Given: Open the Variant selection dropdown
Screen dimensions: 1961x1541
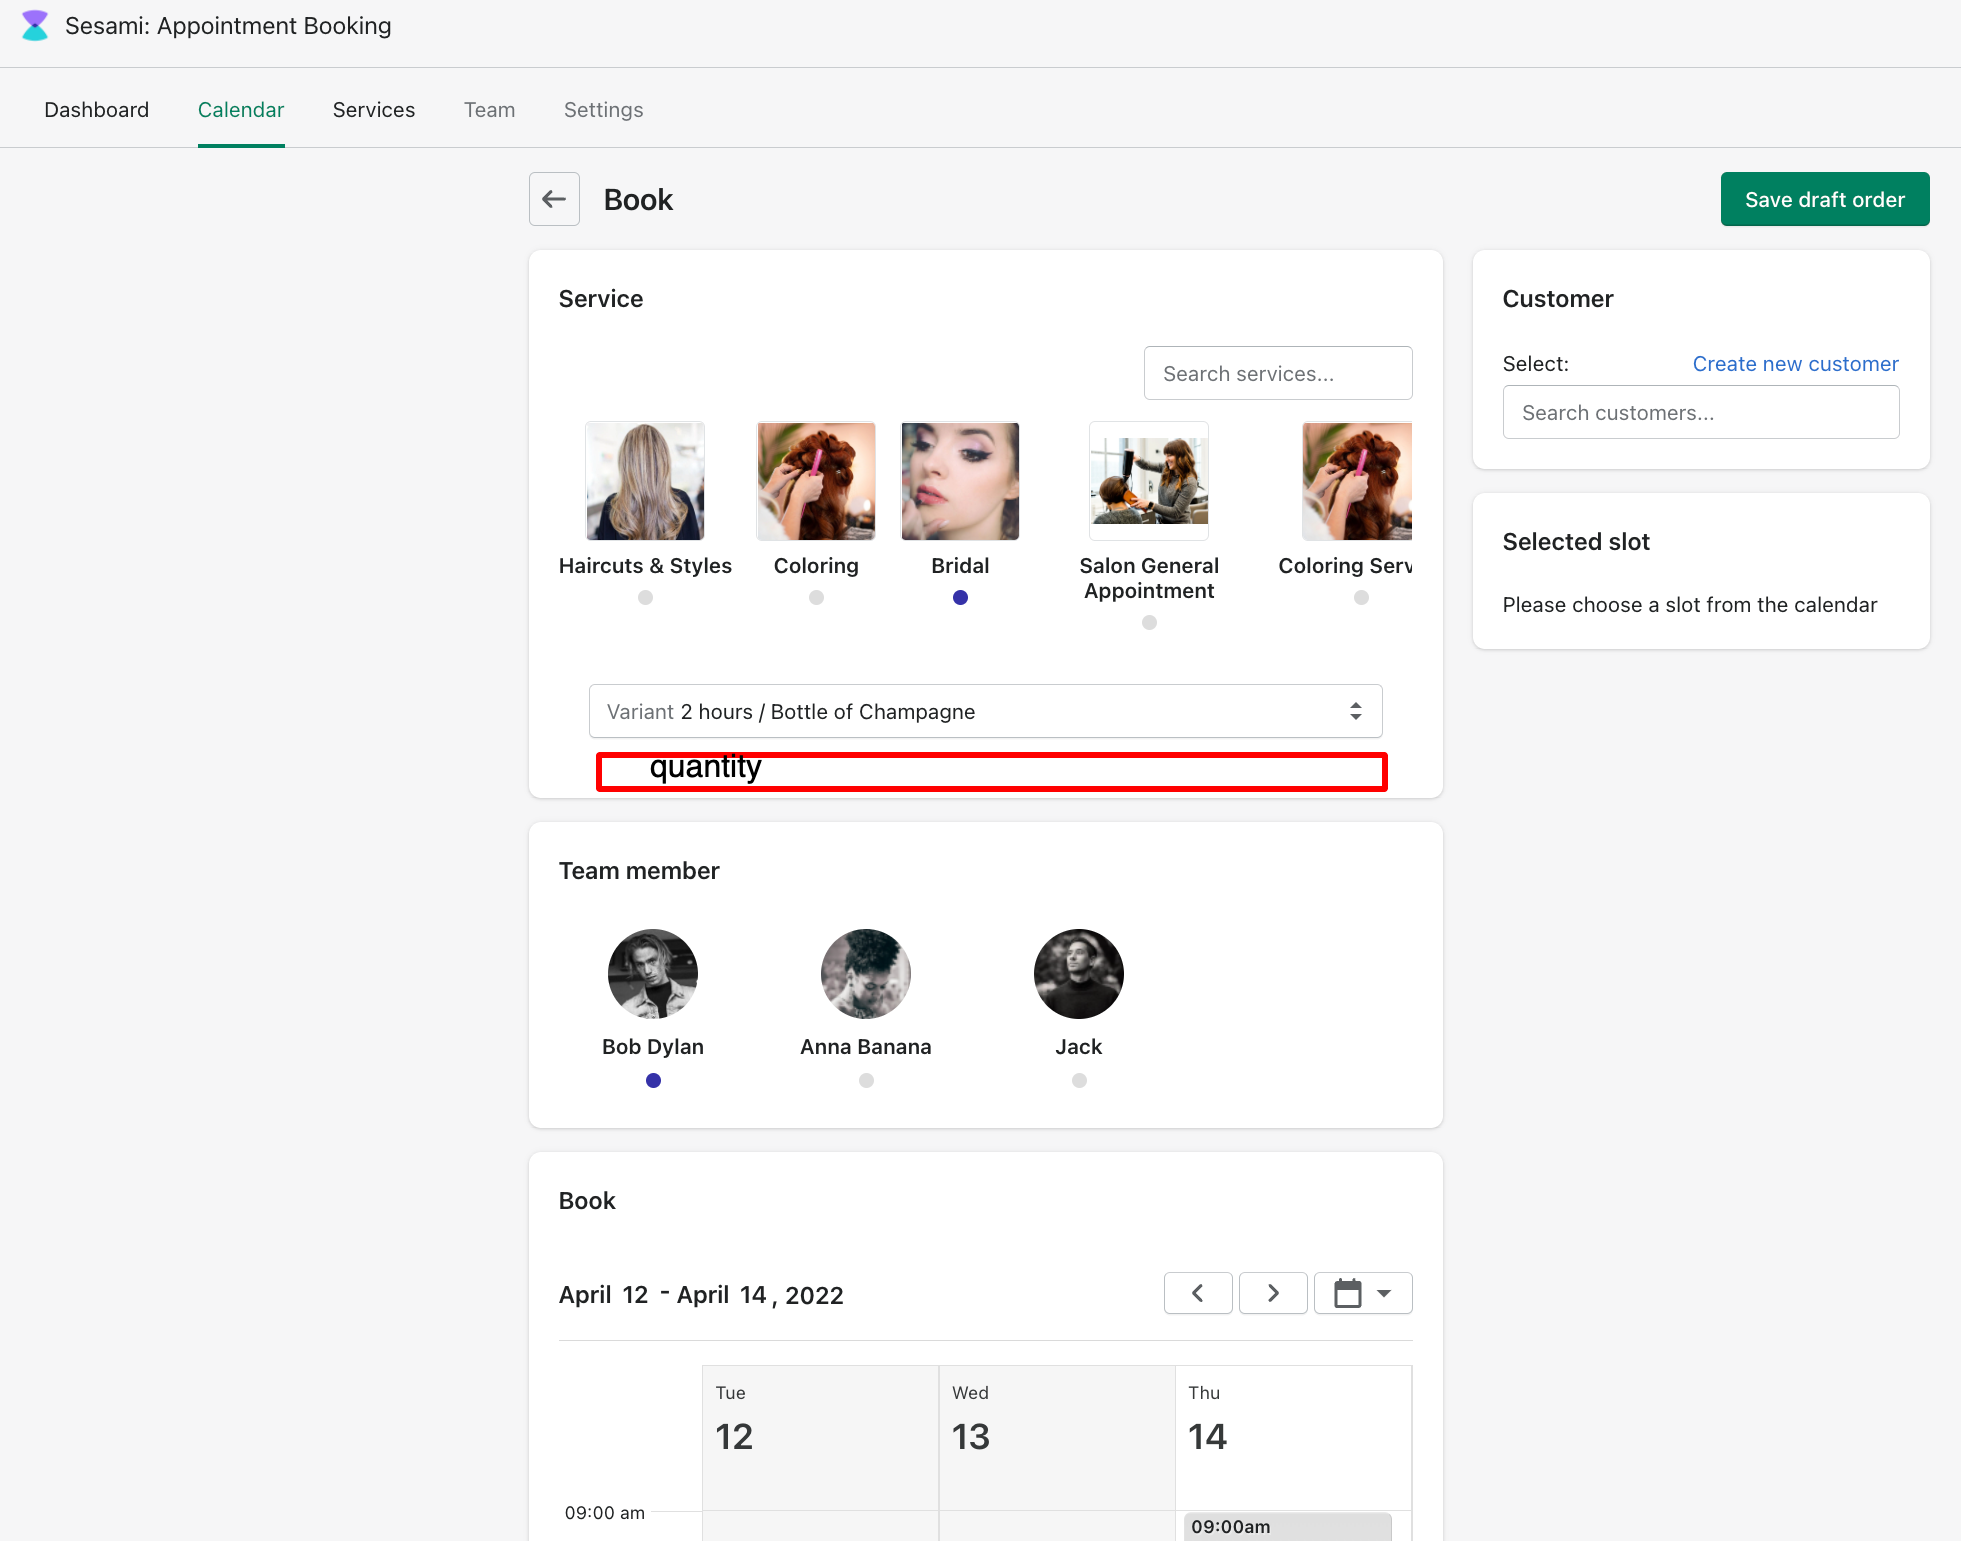Looking at the screenshot, I should click(x=986, y=711).
